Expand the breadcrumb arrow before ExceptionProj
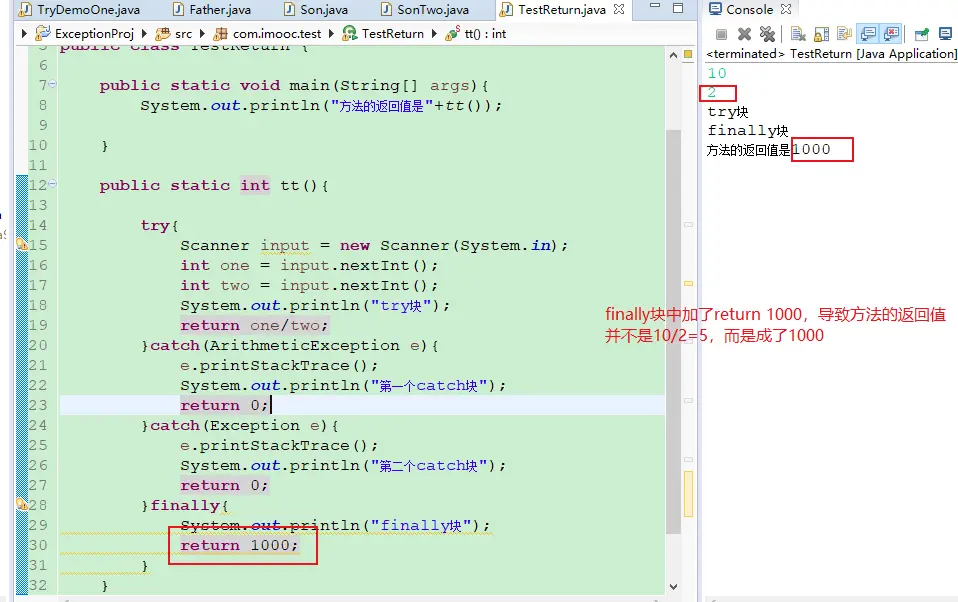 click(x=24, y=34)
